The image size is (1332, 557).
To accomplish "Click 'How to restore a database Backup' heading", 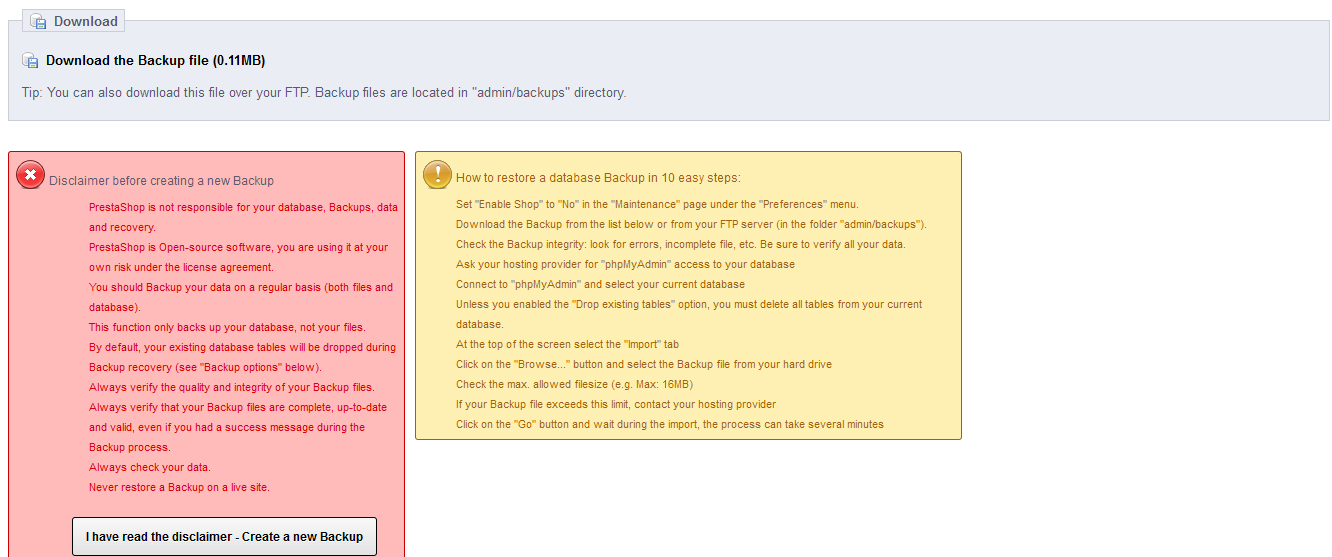I will [x=598, y=178].
